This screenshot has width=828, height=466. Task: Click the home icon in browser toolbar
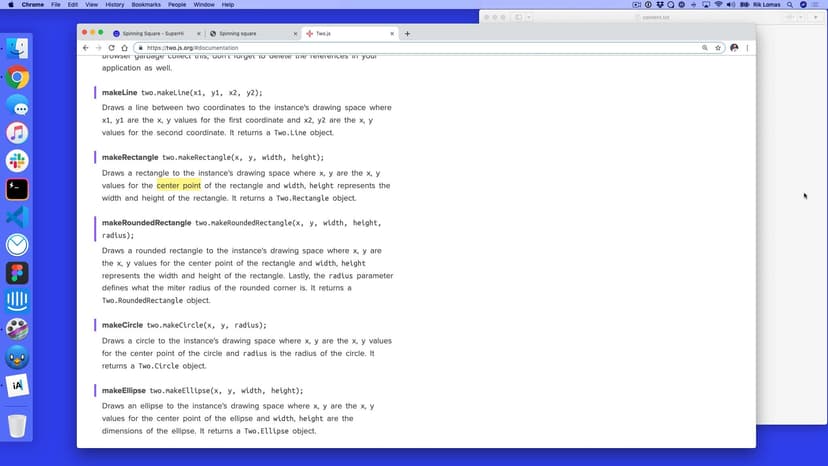tap(124, 48)
